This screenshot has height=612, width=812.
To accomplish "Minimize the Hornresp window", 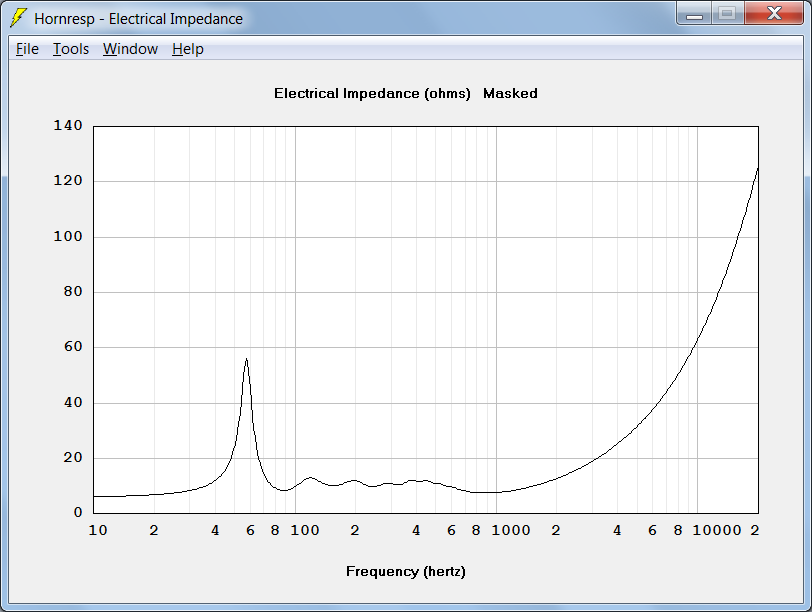I will [x=694, y=13].
